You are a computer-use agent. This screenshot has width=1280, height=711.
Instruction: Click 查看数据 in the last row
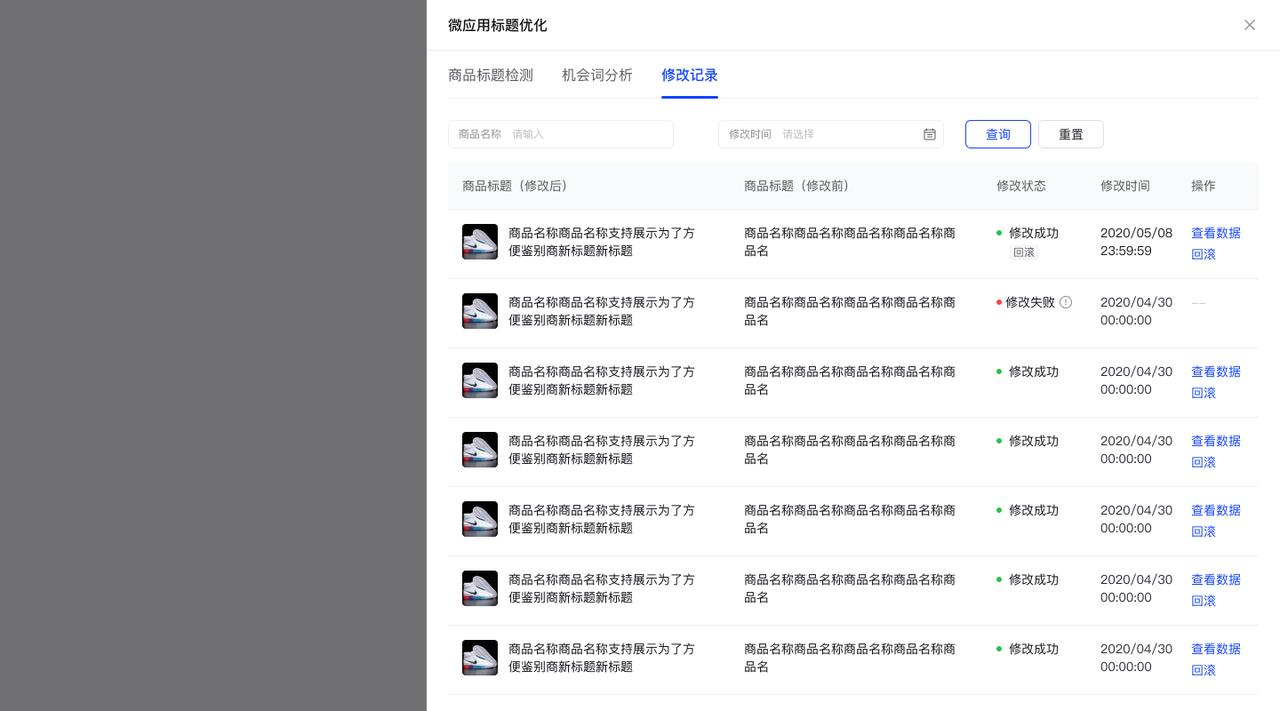point(1215,649)
